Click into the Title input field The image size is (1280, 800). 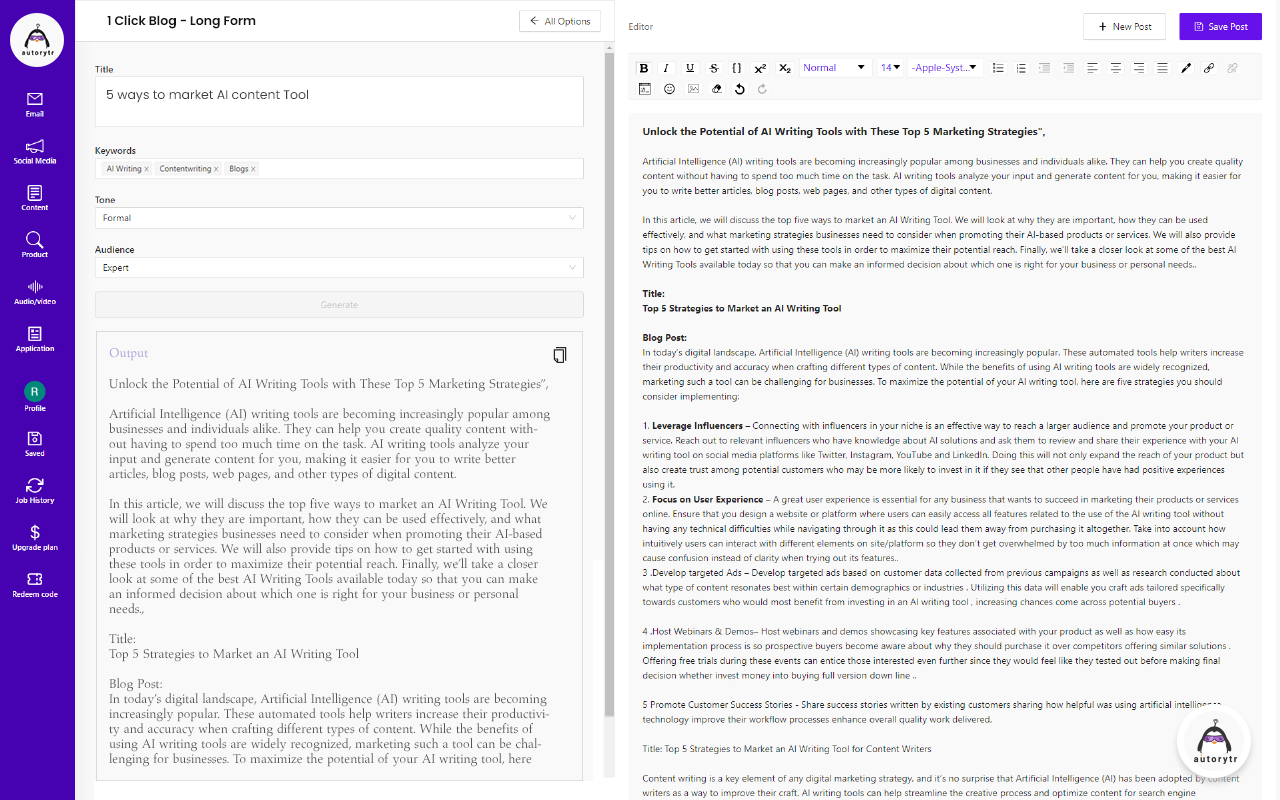click(339, 102)
